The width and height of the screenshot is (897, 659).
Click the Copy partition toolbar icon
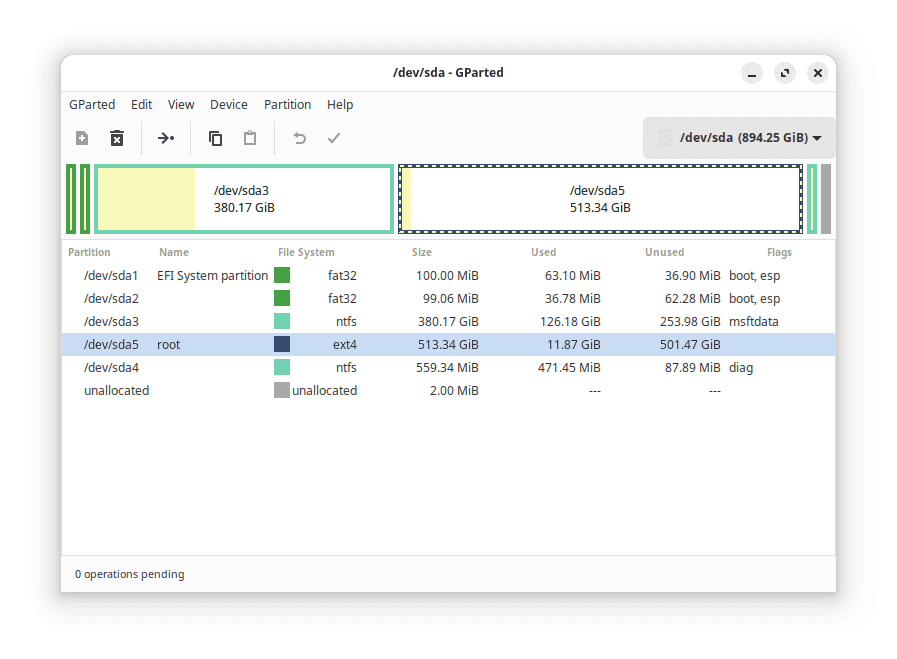[x=215, y=138]
